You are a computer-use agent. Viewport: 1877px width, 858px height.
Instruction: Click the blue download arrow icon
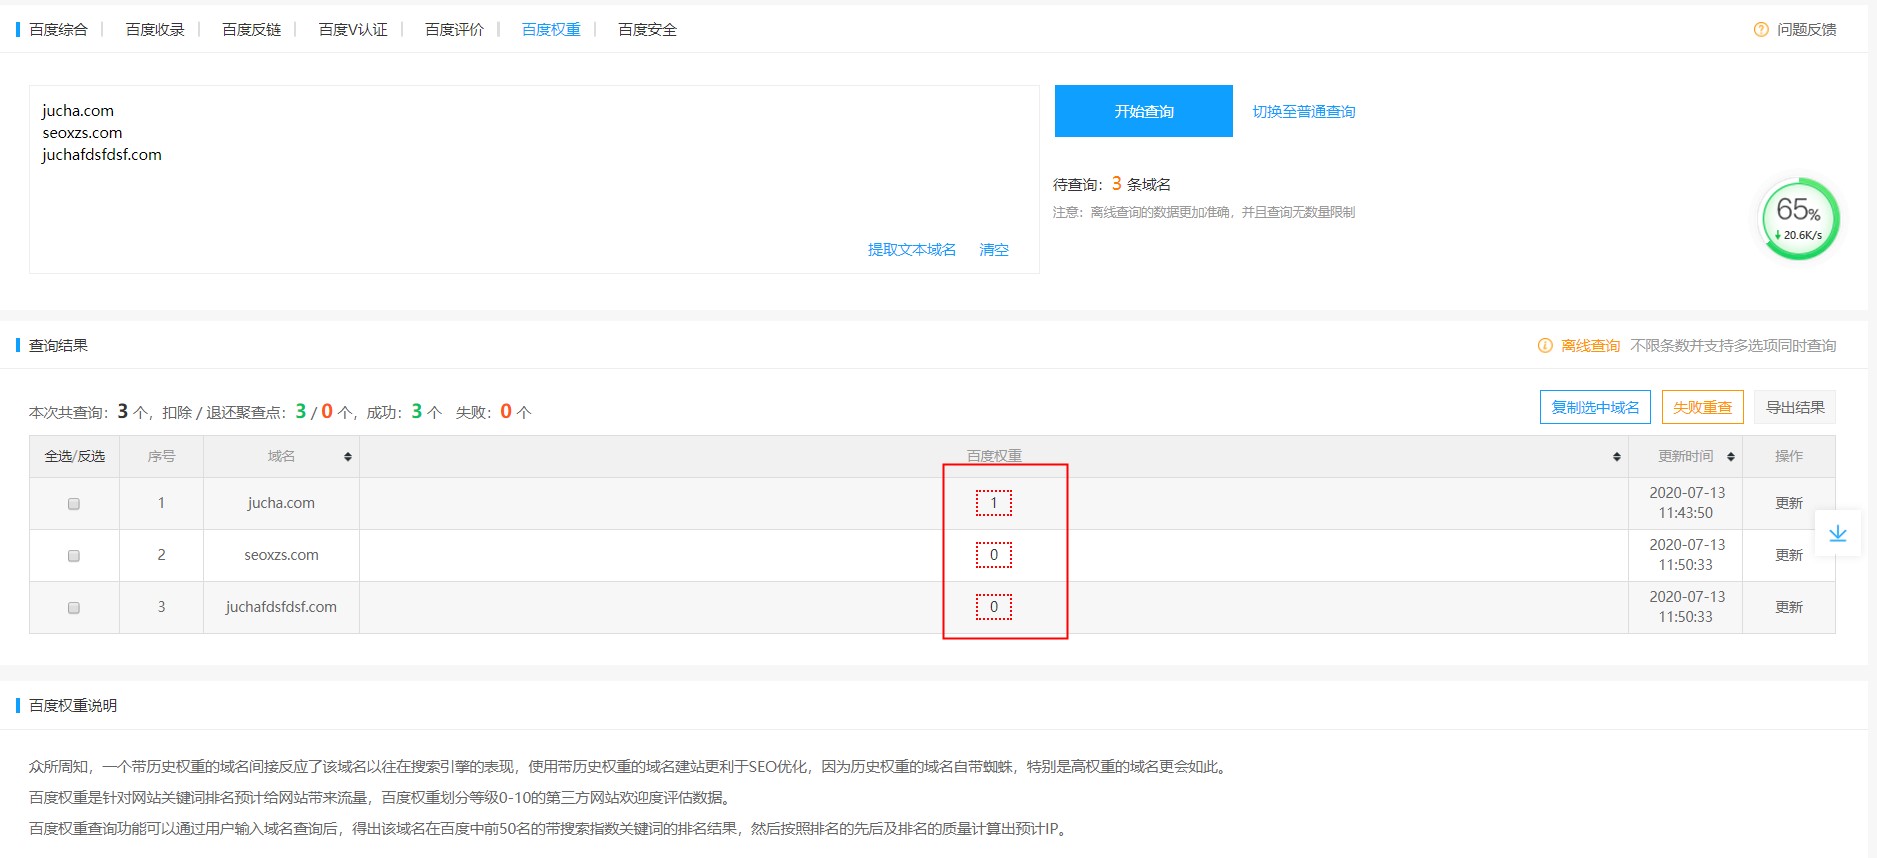coord(1837,534)
